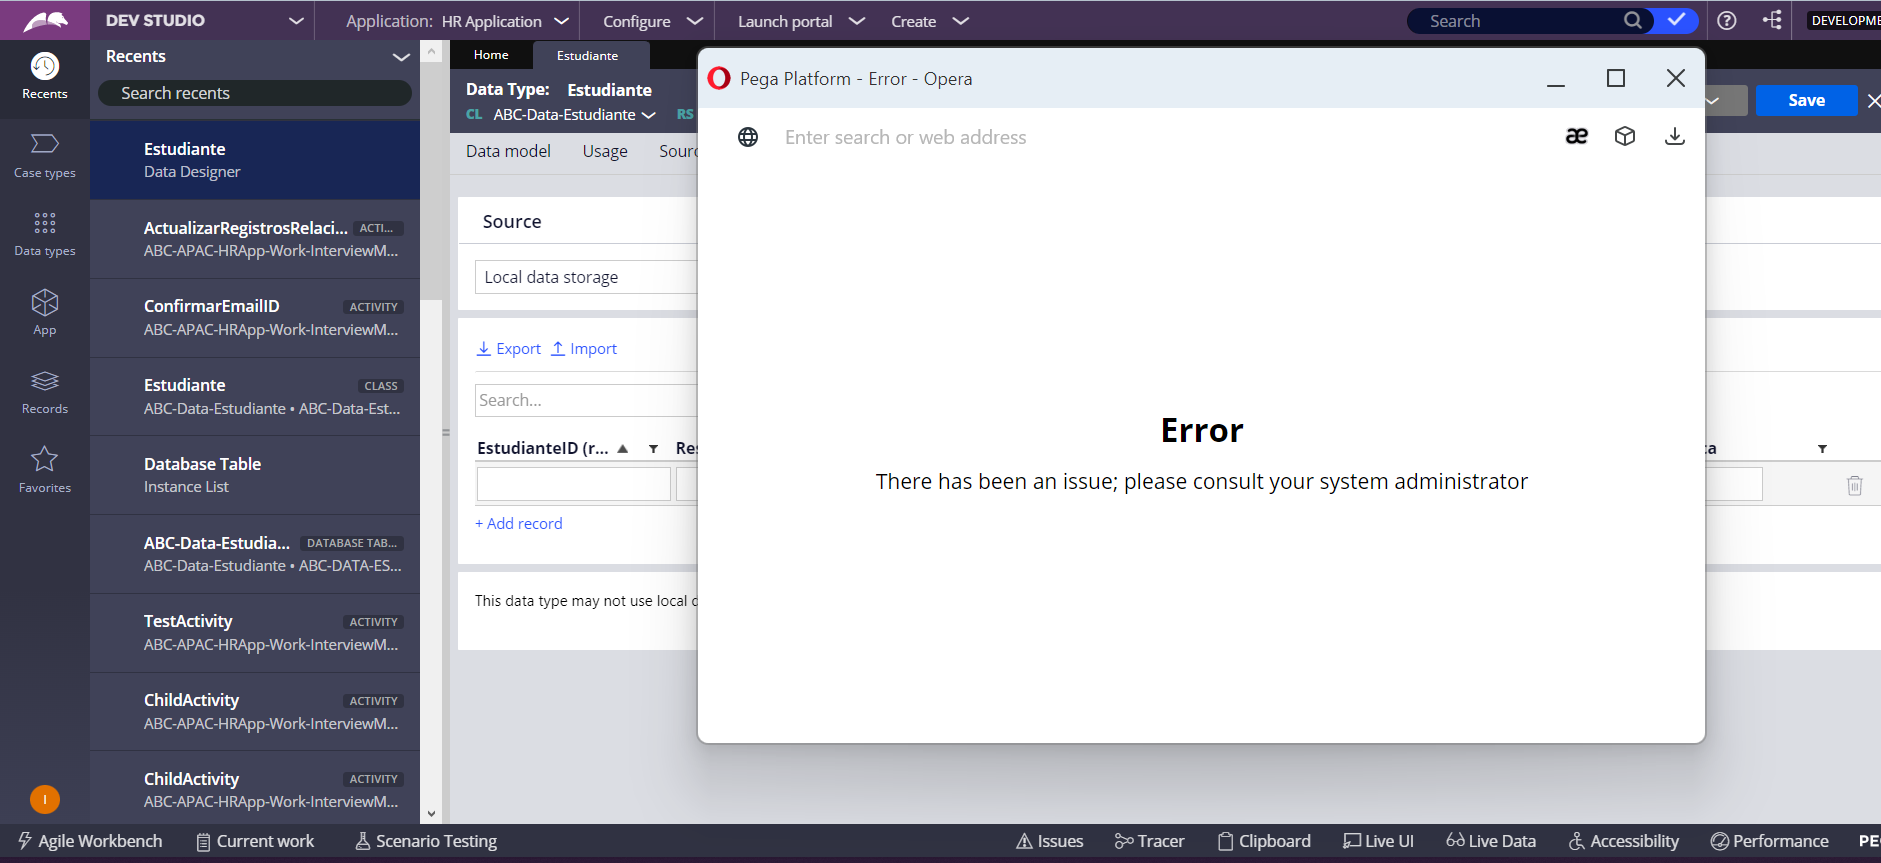Sort EstudianteID column ascending arrow

(x=623, y=449)
